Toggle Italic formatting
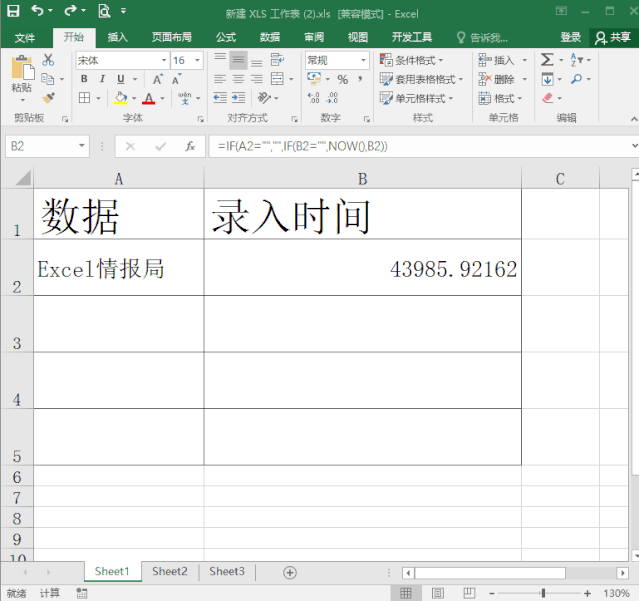Screen dimensions: 639x601 pyautogui.click(x=102, y=79)
